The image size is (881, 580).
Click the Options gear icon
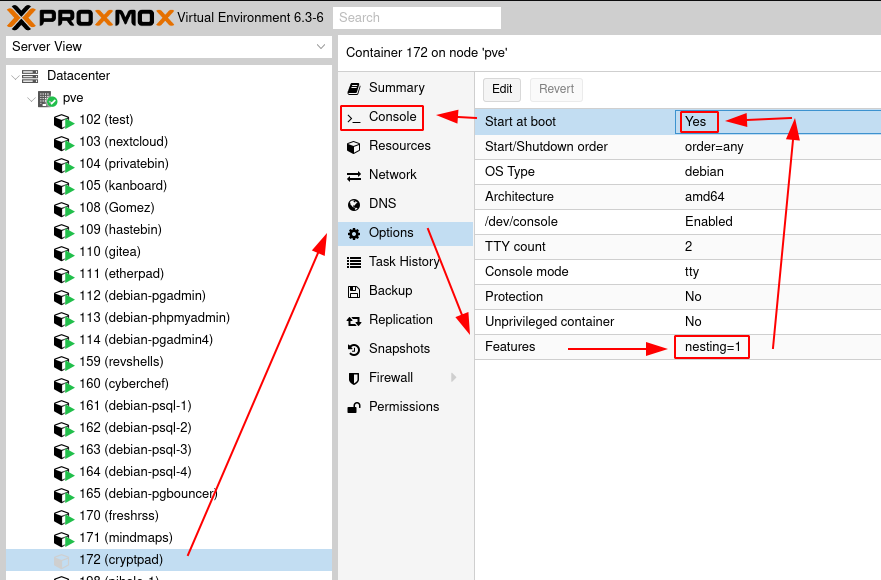coord(353,234)
